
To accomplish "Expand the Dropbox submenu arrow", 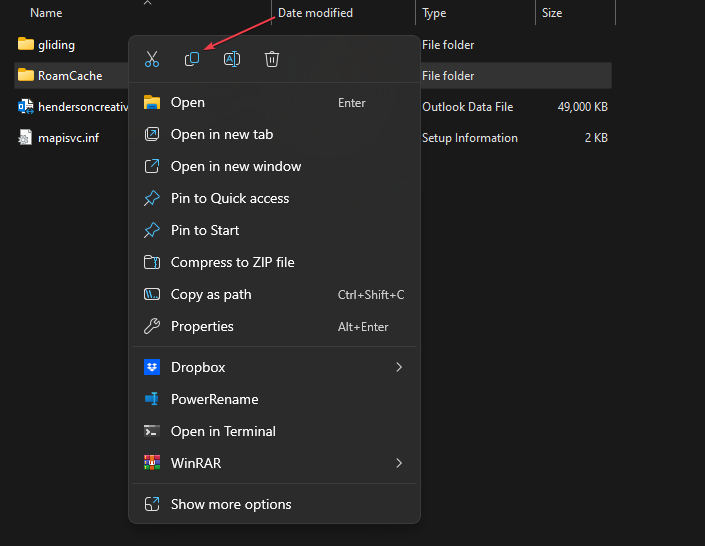I will 398,367.
